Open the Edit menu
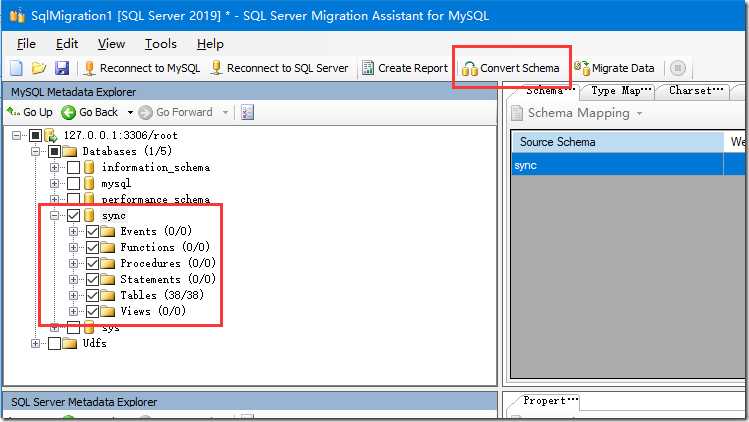The image size is (749, 422). pos(67,44)
